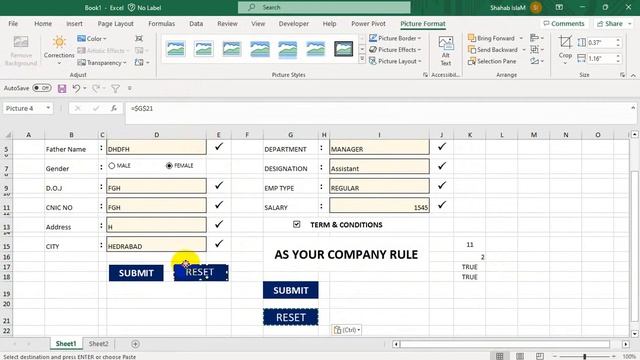Click Send Backward icon
The width and height of the screenshot is (640, 360).
[x=472, y=49]
